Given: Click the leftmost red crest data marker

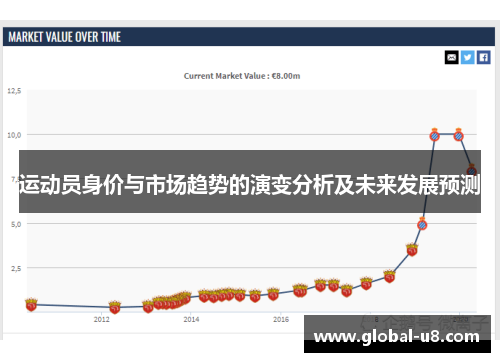Looking at the screenshot, I should coord(31,305).
